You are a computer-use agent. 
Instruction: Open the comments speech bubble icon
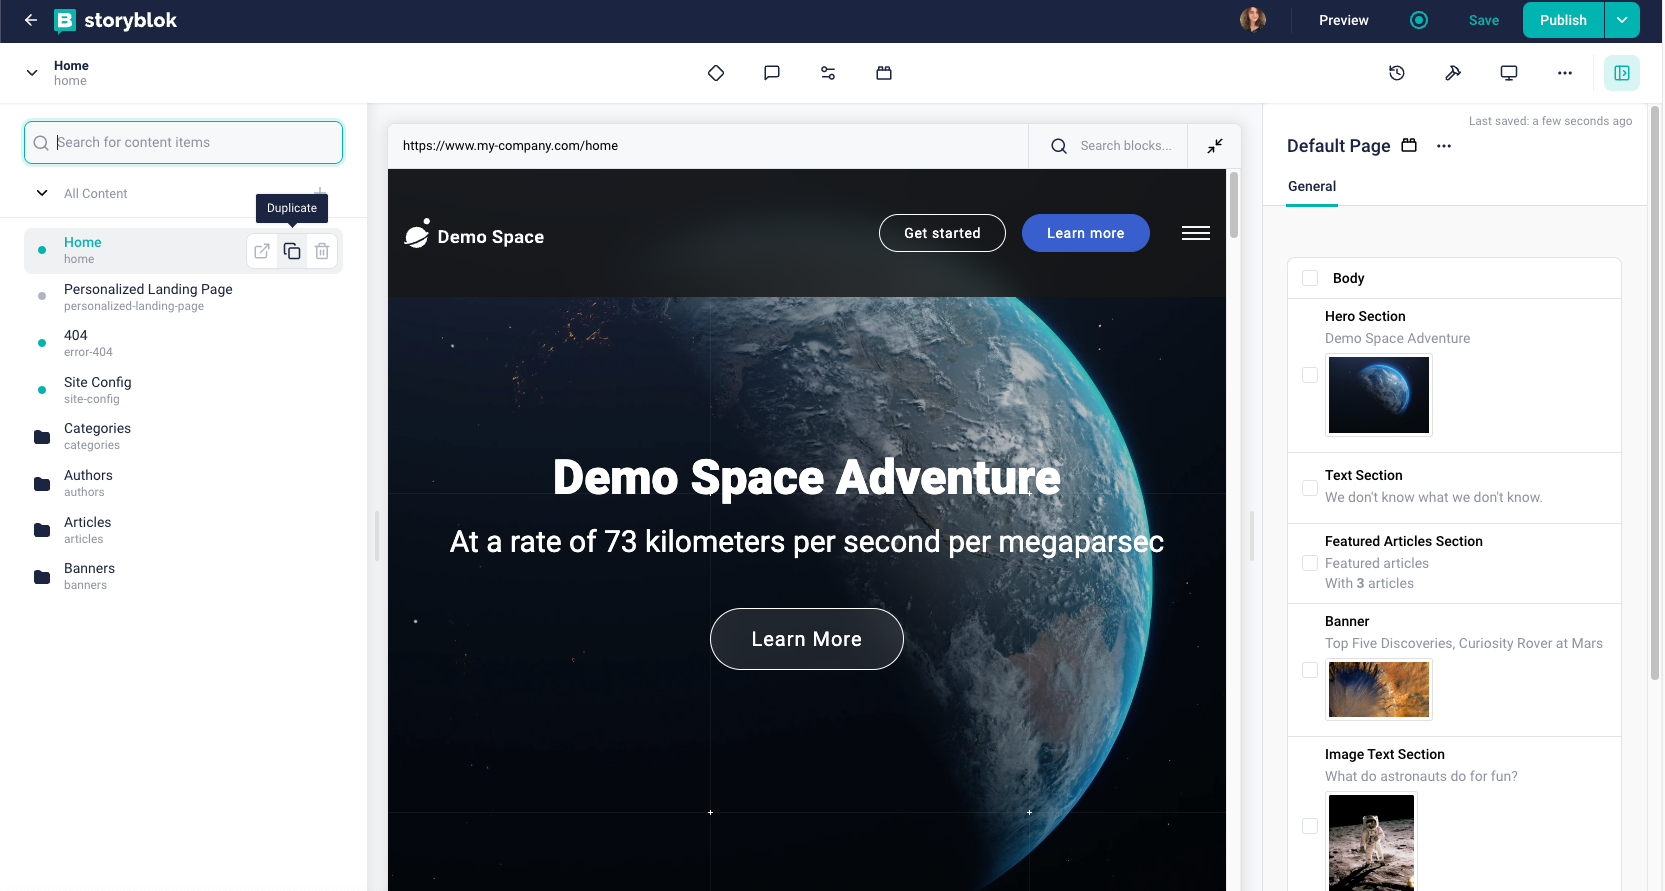click(772, 73)
